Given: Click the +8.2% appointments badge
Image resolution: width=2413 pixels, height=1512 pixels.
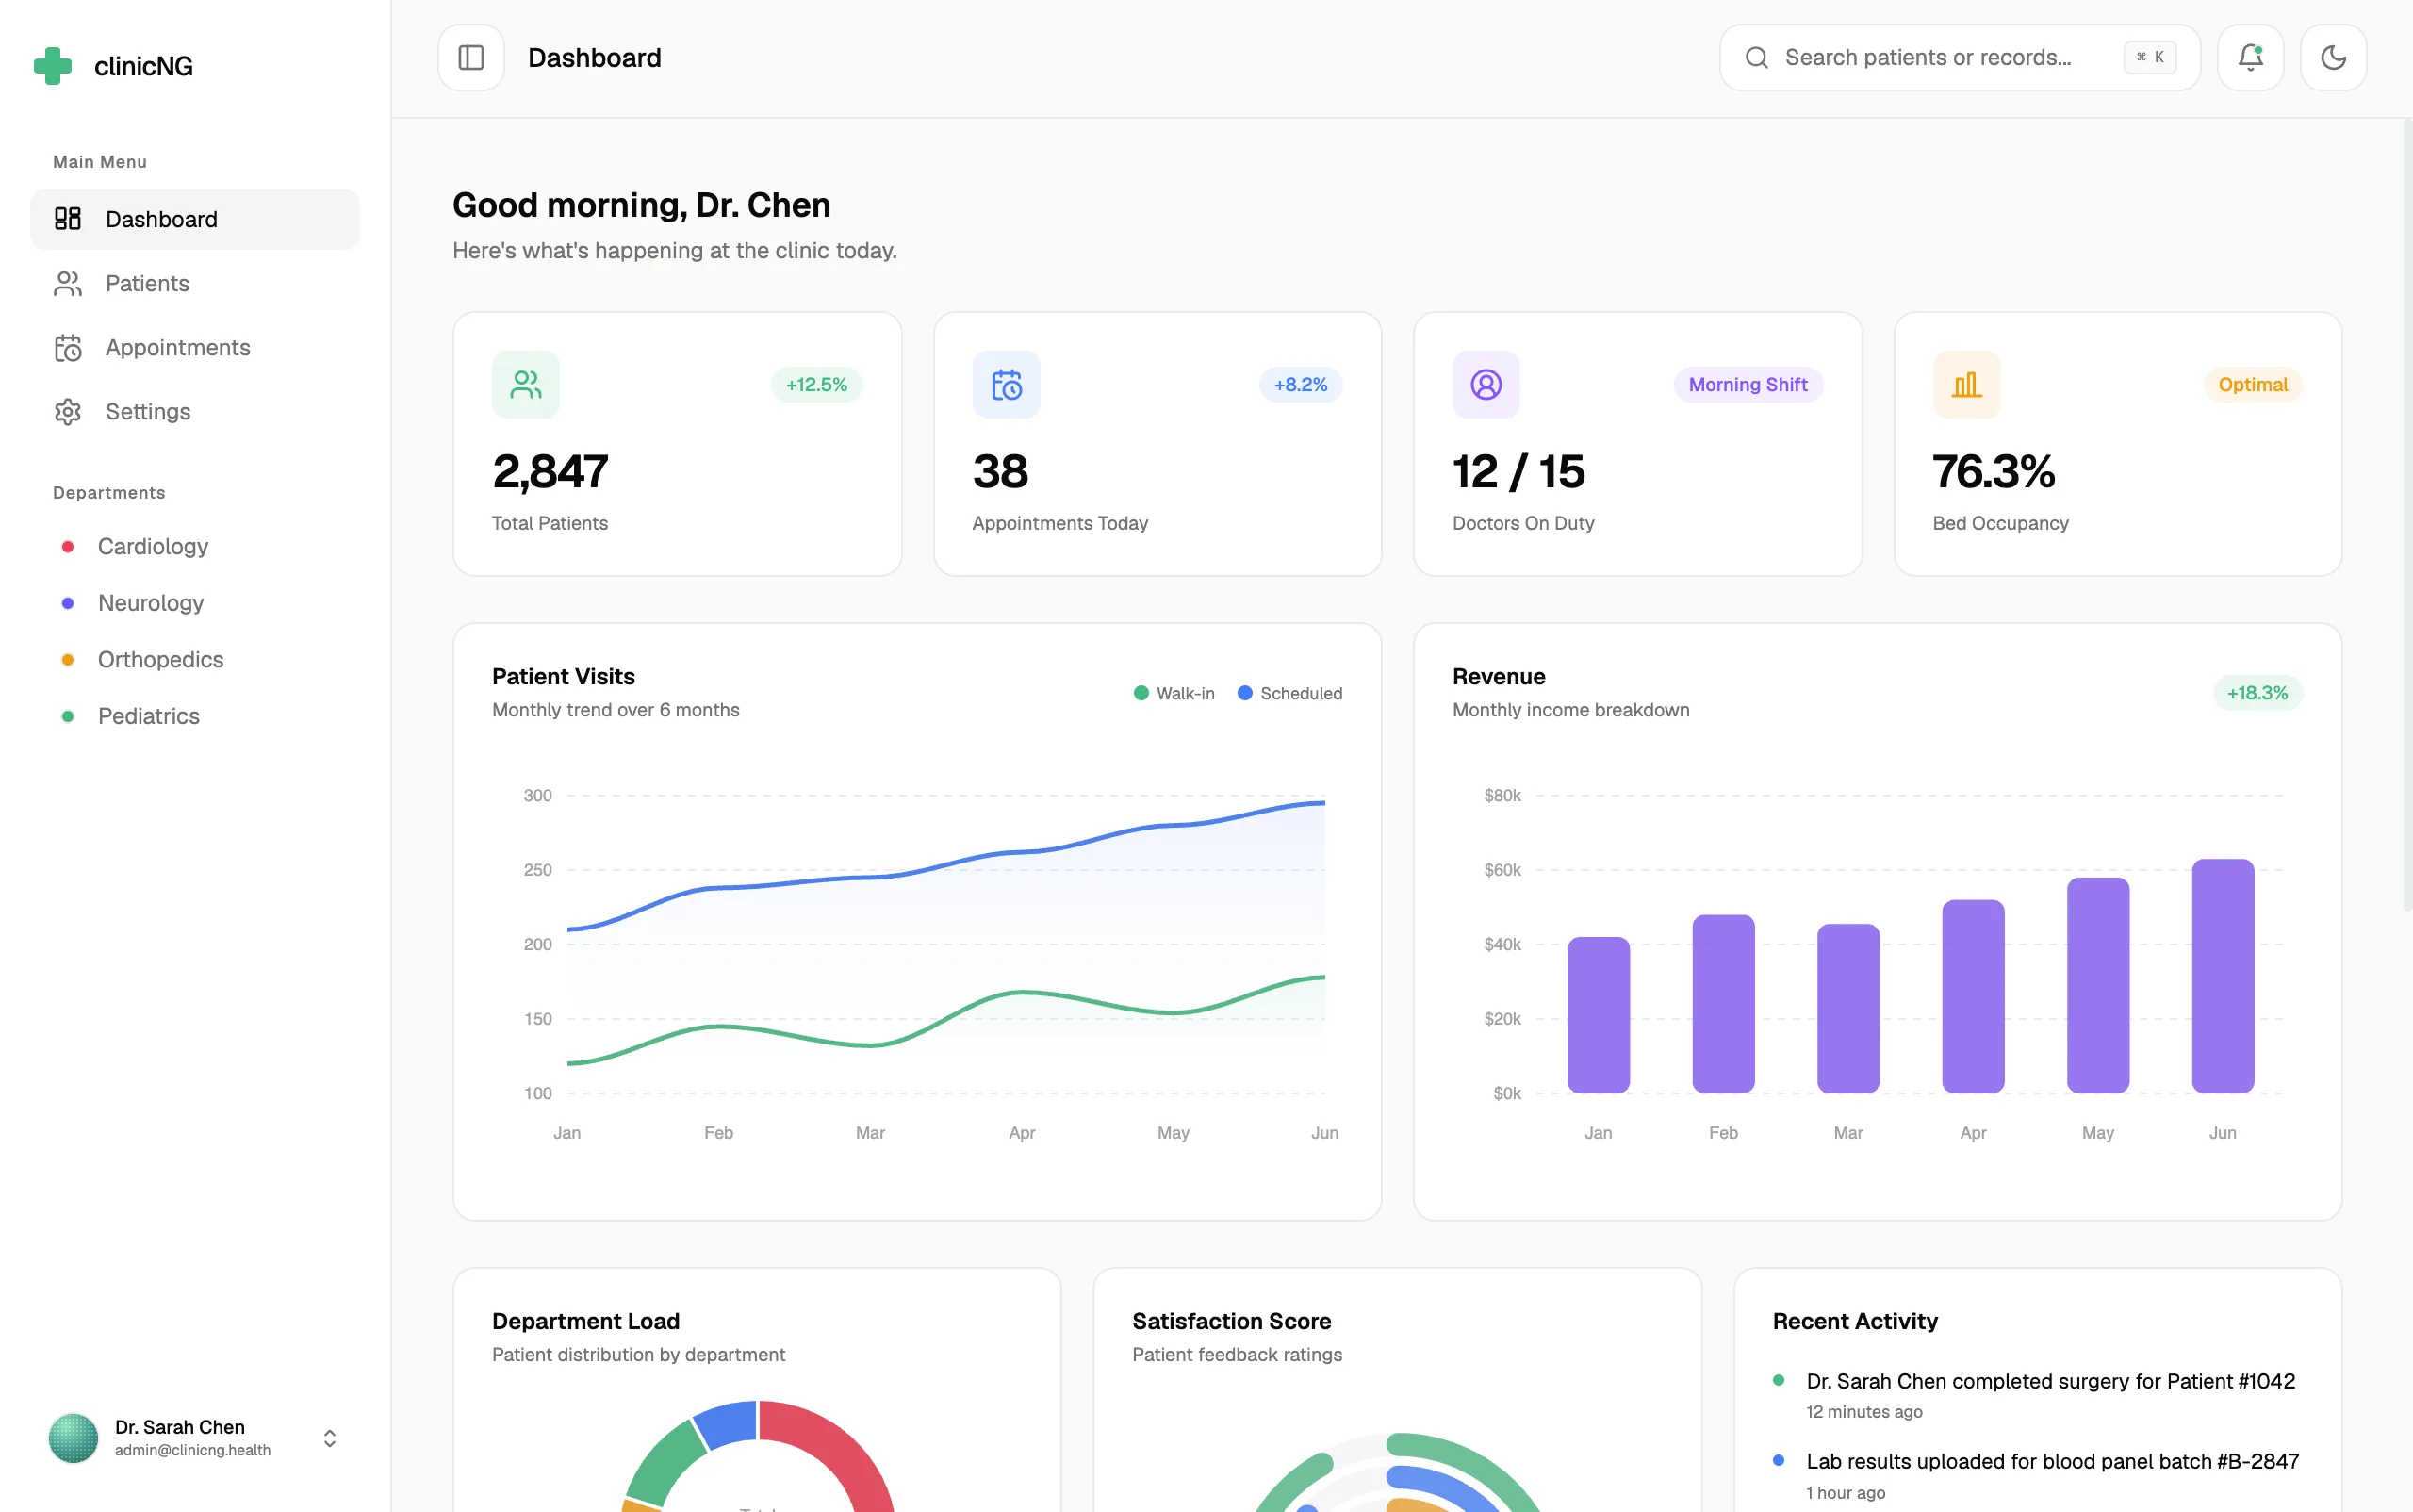Looking at the screenshot, I should tap(1300, 384).
